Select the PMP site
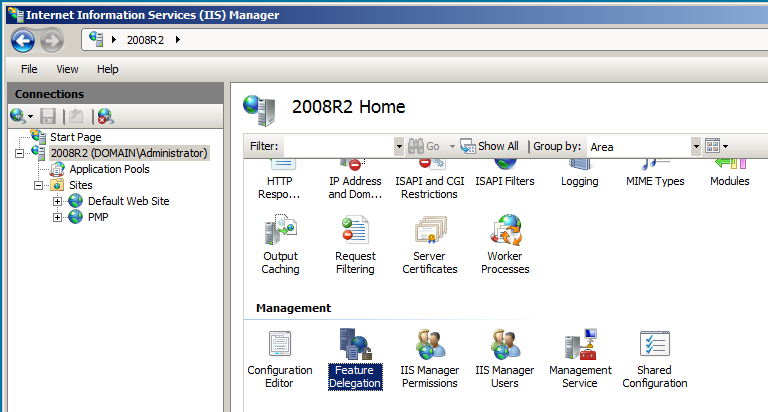 [98, 217]
